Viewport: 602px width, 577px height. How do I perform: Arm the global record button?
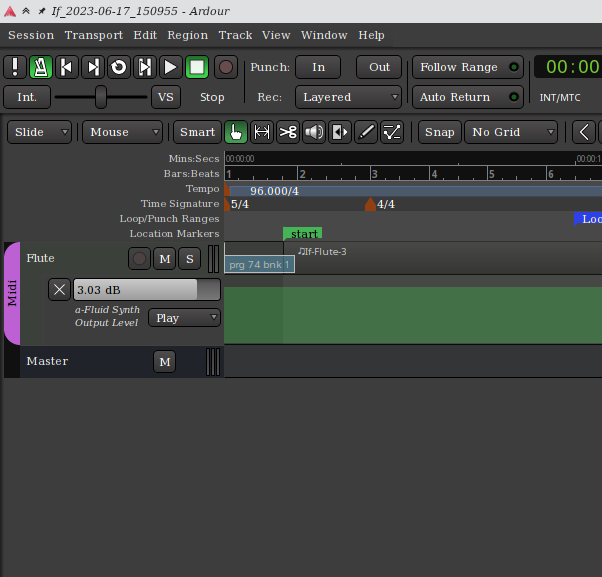[227, 67]
